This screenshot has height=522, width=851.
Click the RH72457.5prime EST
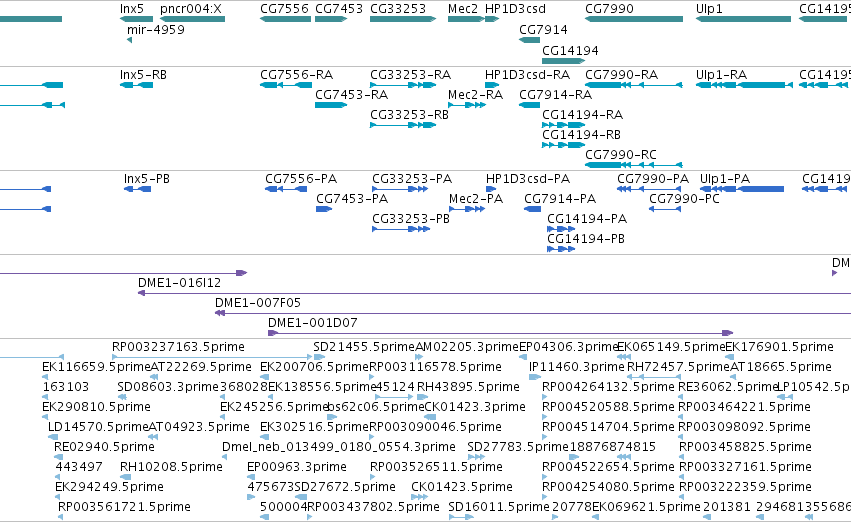654,377
